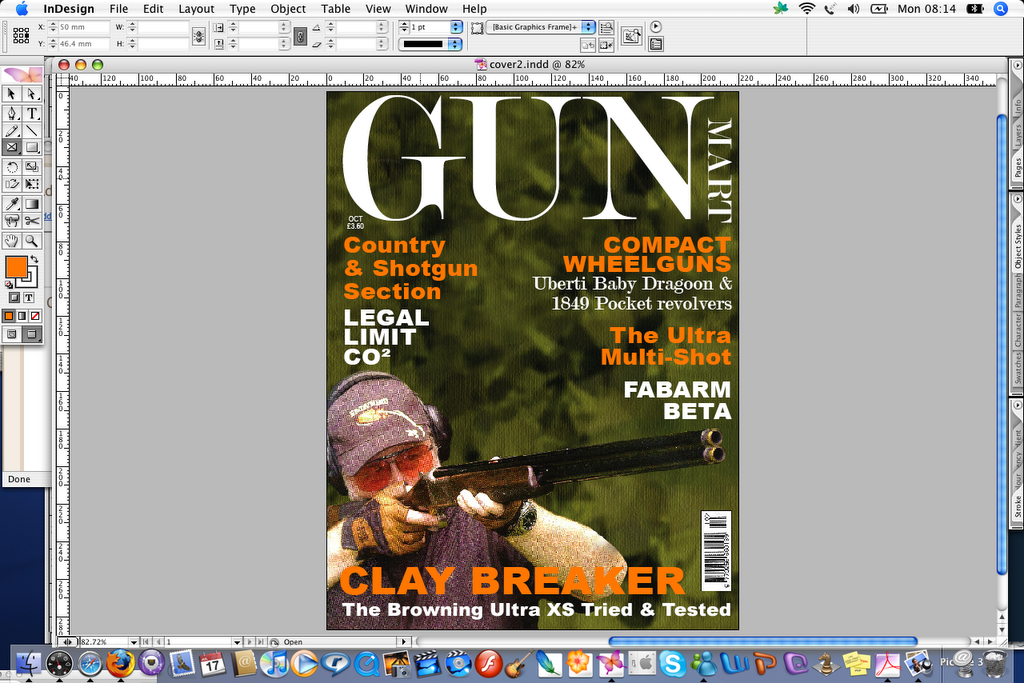Open the Type menu
1024x683 pixels.
click(x=242, y=9)
